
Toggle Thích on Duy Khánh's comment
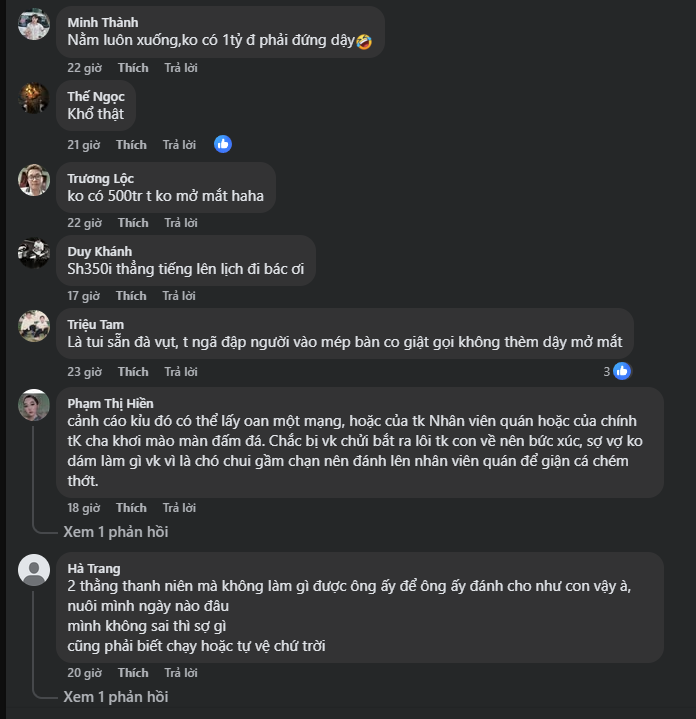pyautogui.click(x=131, y=296)
